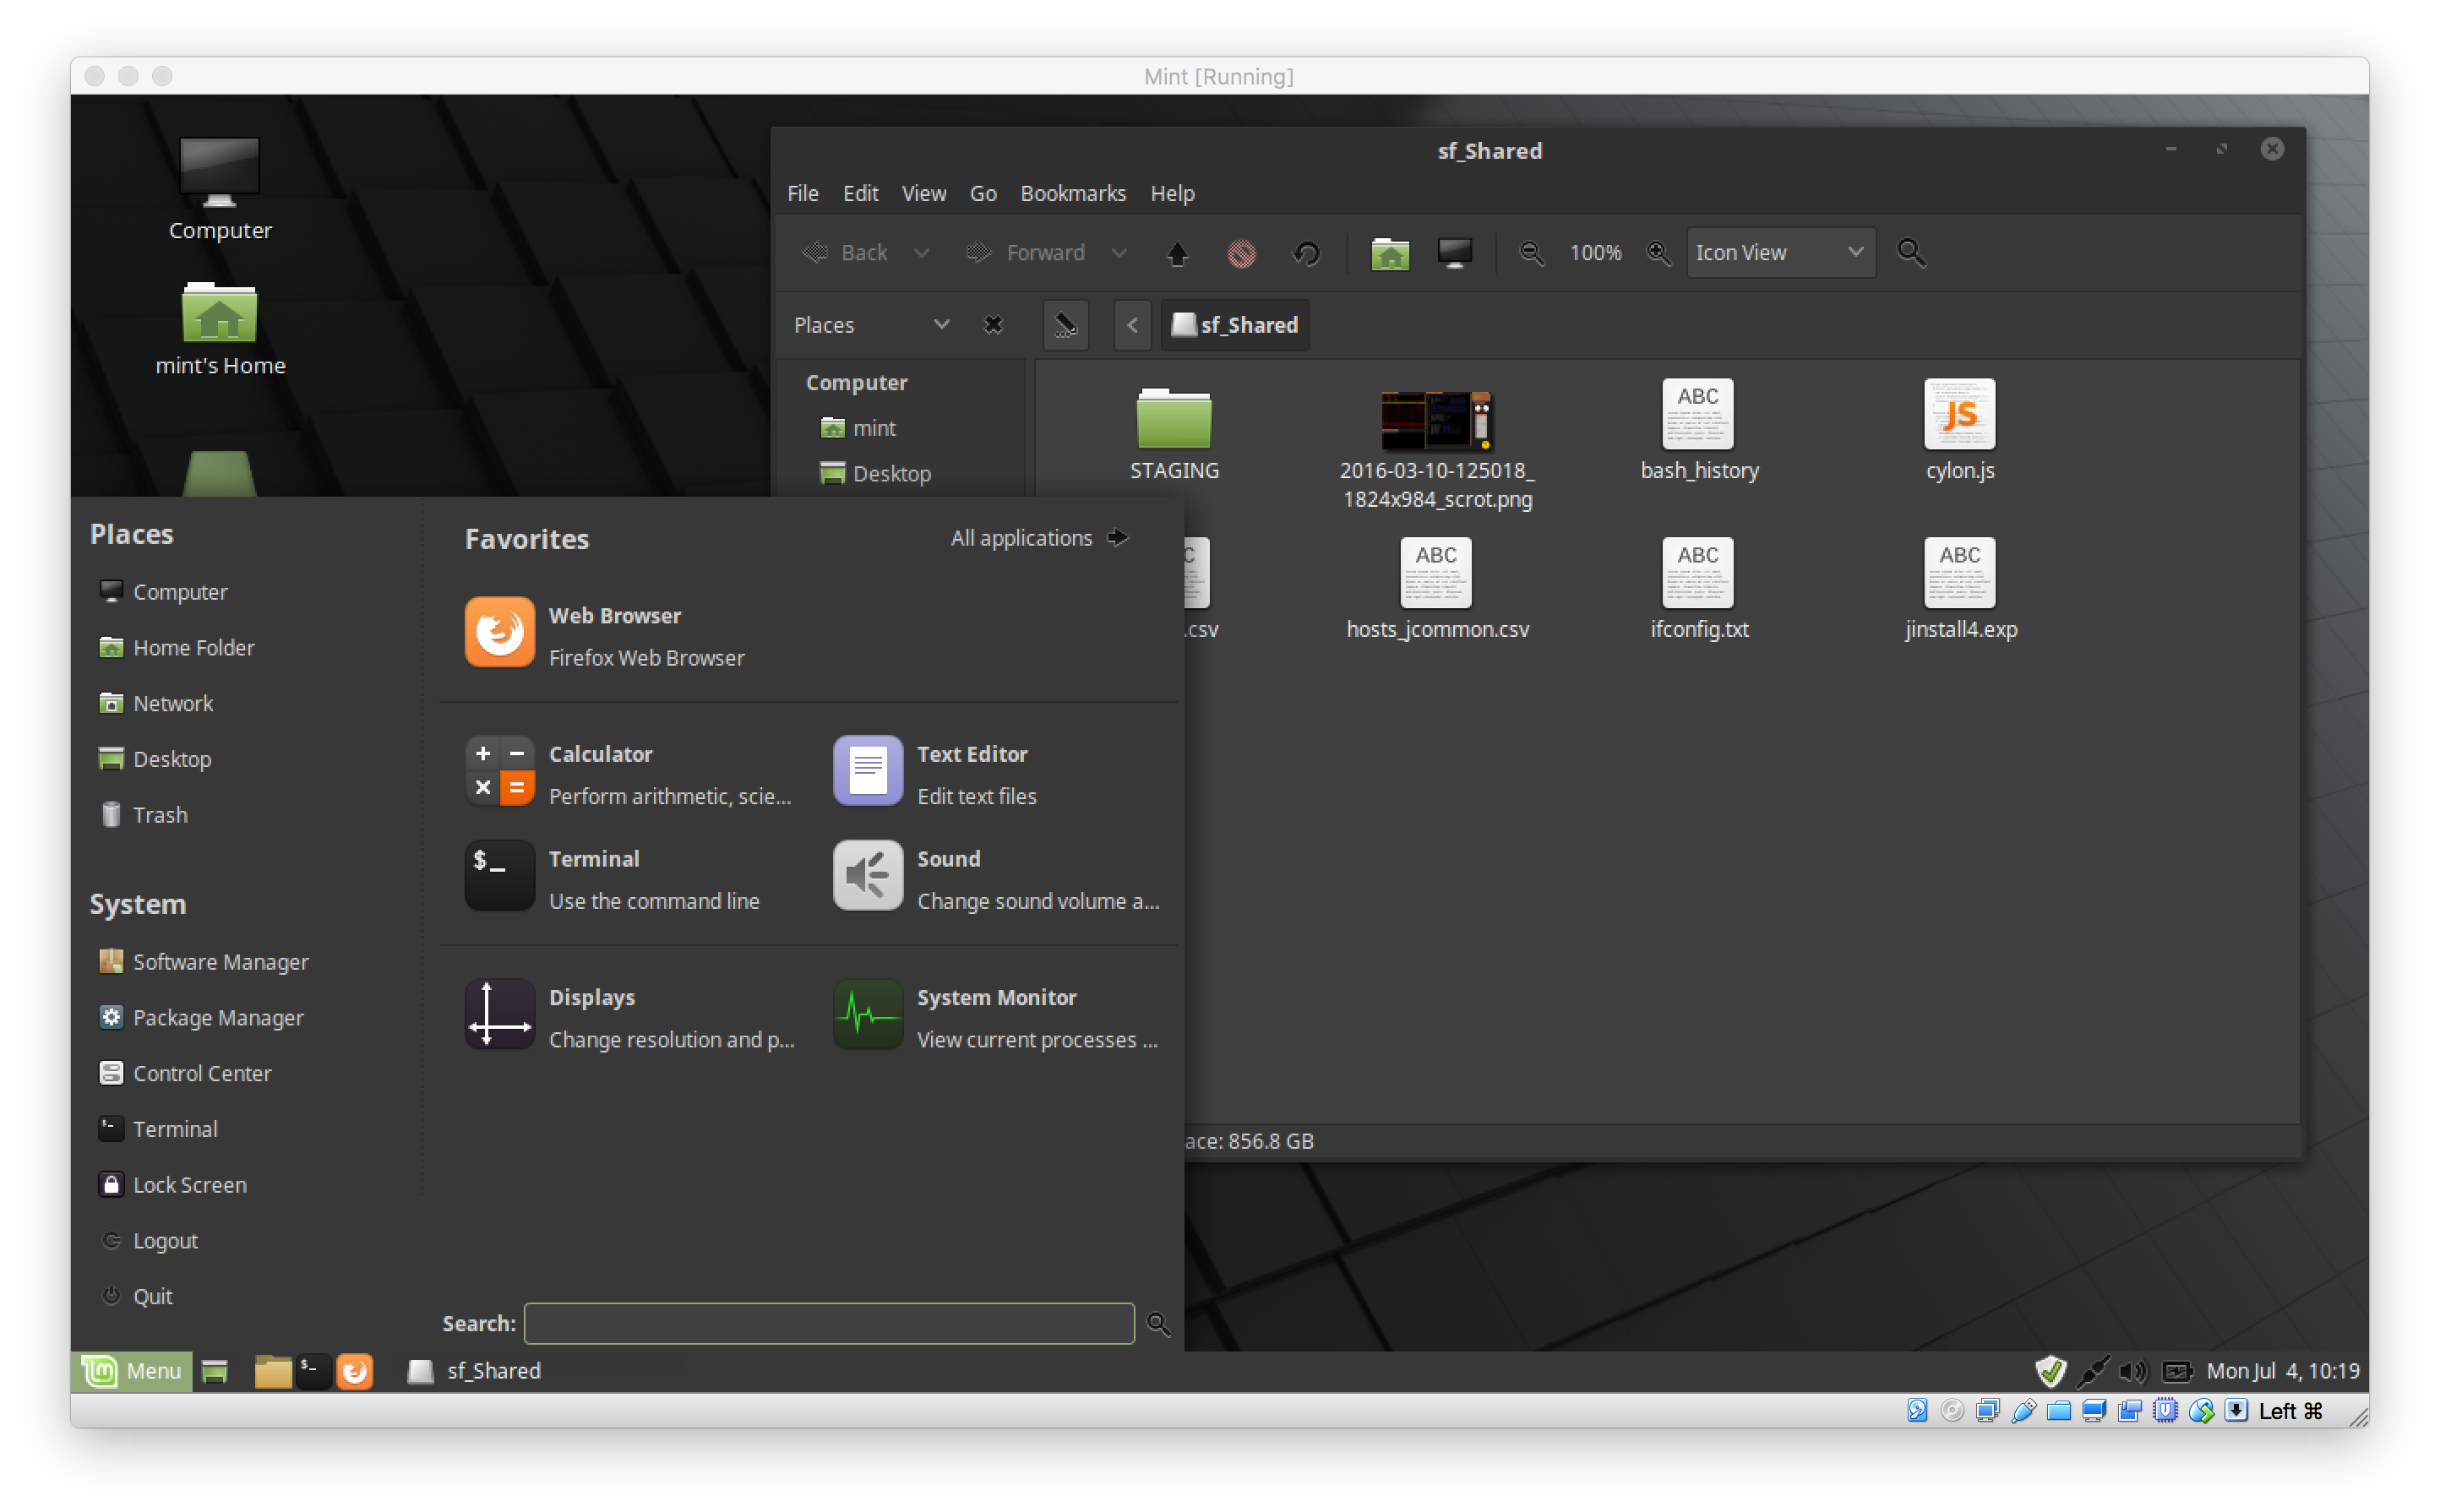Open the file manager search

tap(1910, 253)
